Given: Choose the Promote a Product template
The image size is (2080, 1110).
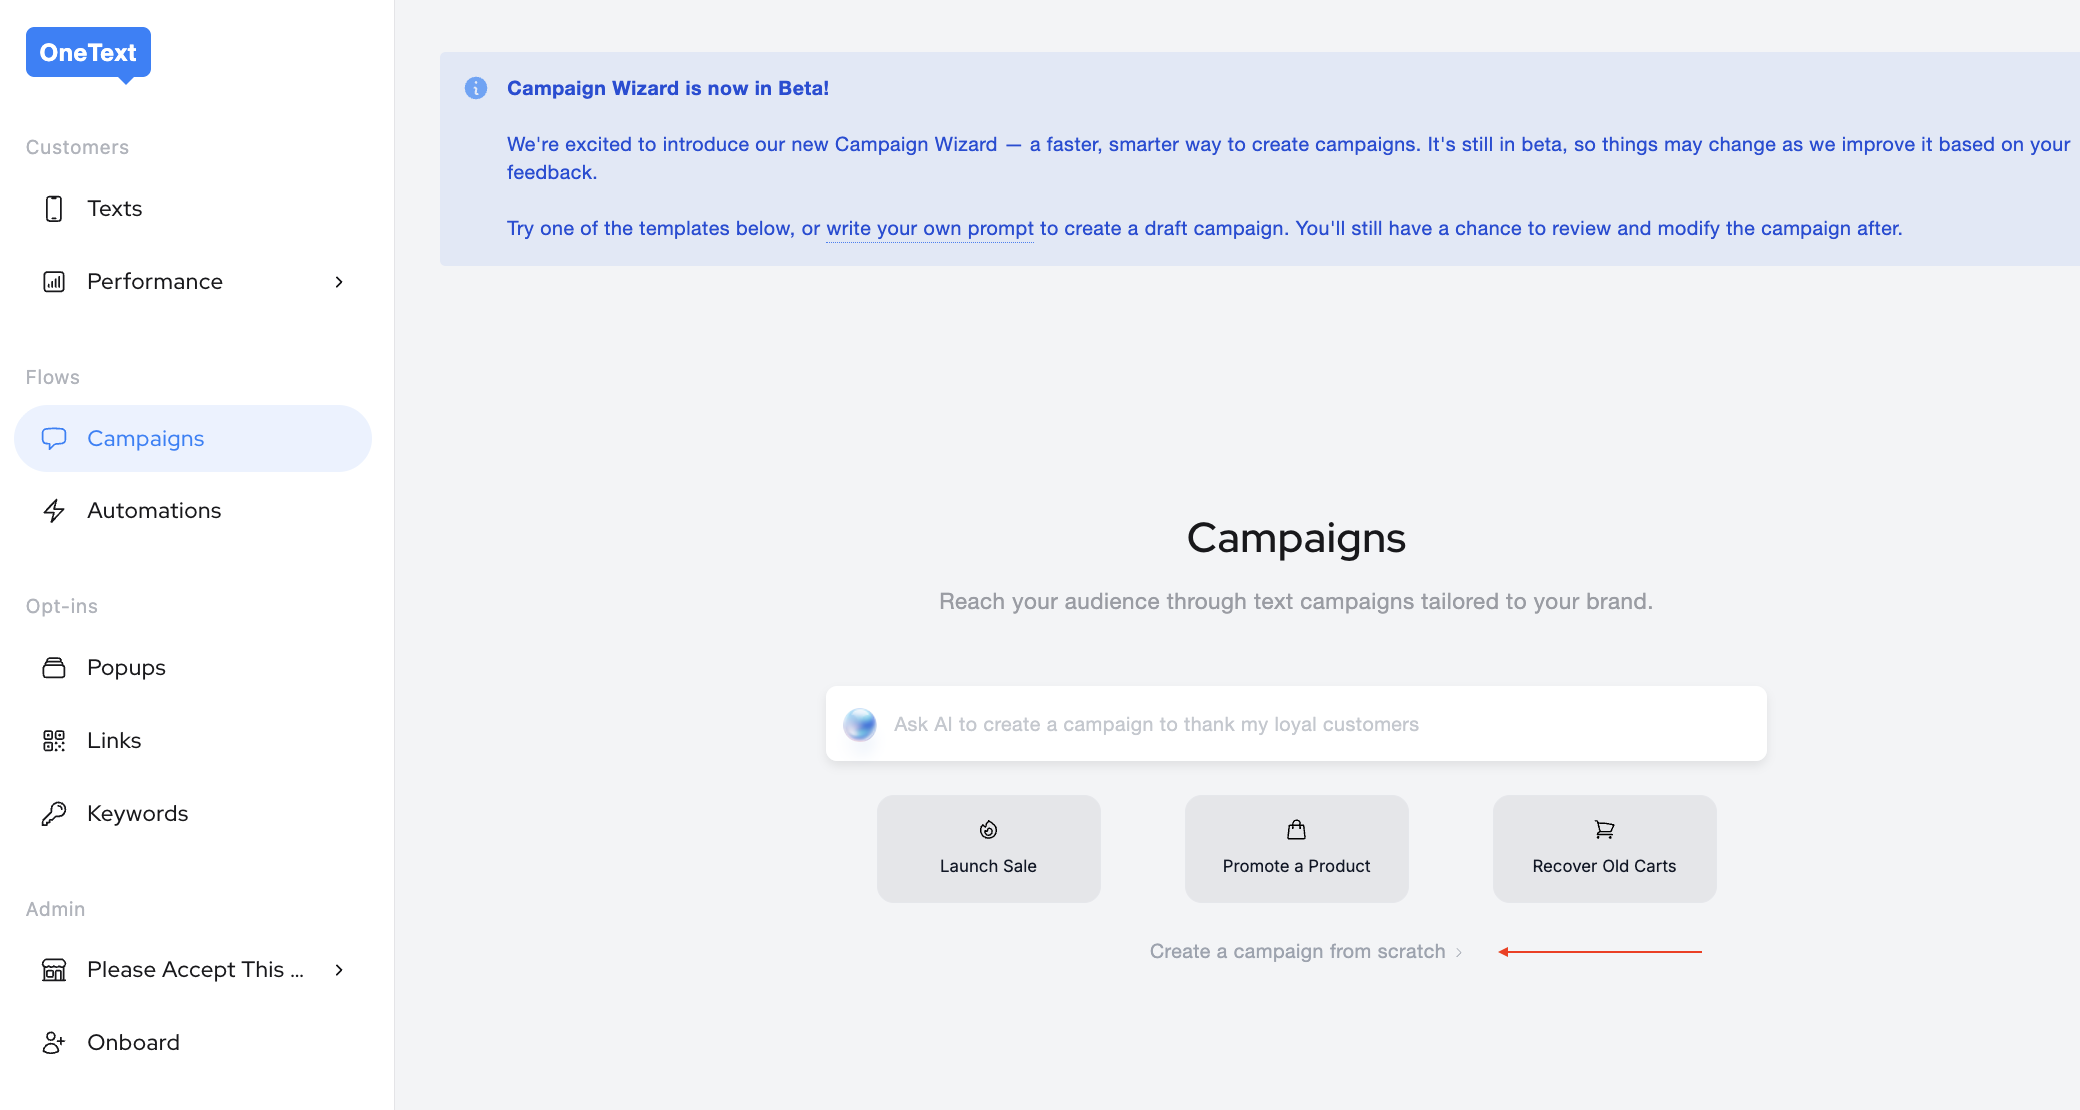Looking at the screenshot, I should point(1296,849).
